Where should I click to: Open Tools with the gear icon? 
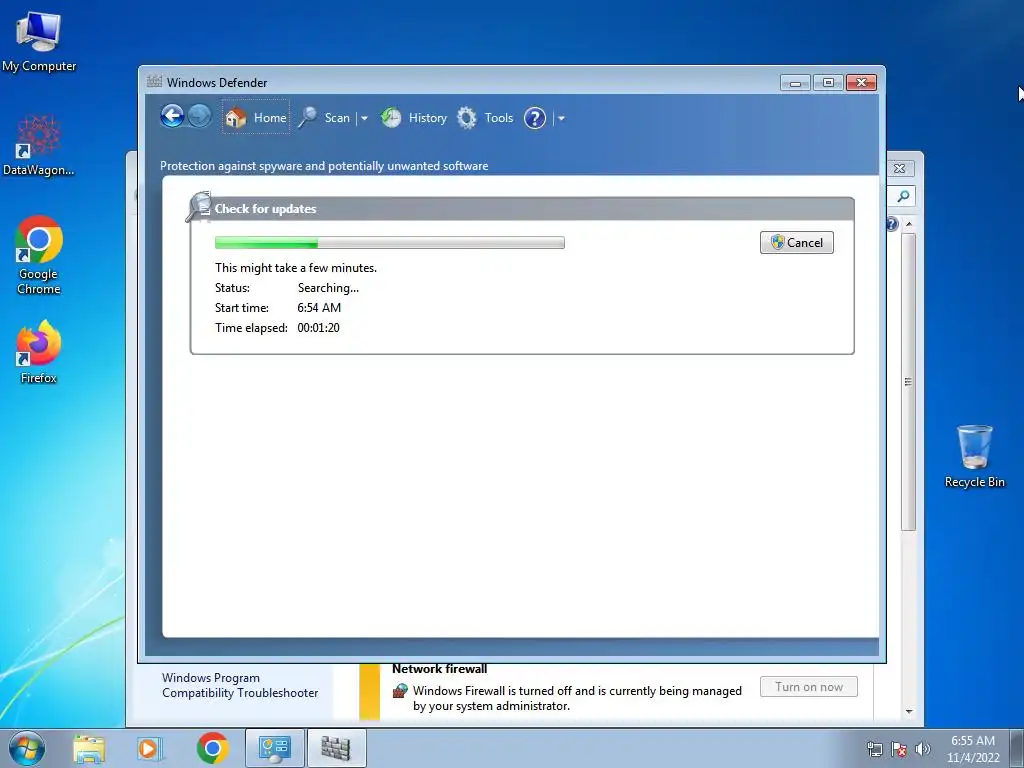pos(485,118)
